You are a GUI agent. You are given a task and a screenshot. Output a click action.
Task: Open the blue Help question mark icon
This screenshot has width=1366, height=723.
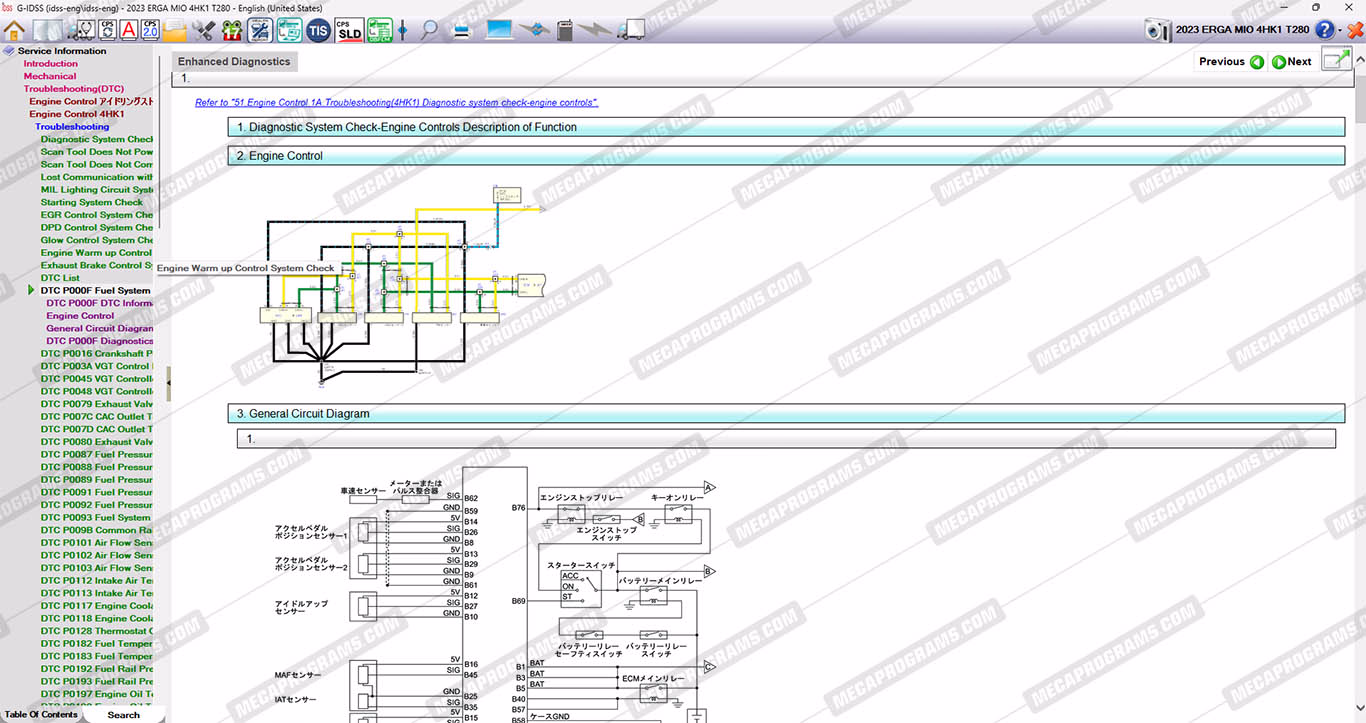click(x=1325, y=31)
